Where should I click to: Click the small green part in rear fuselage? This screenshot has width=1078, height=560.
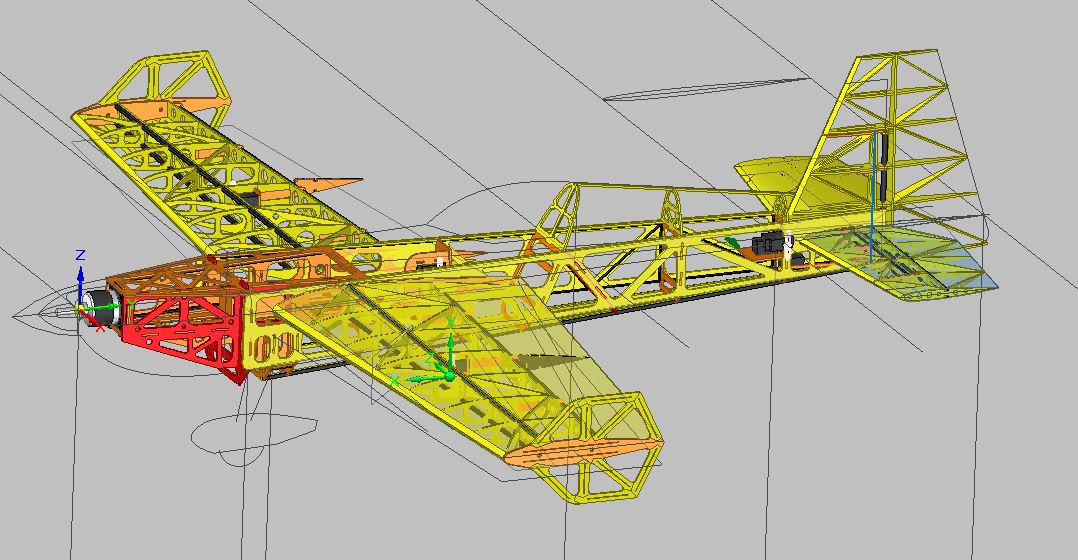[733, 242]
